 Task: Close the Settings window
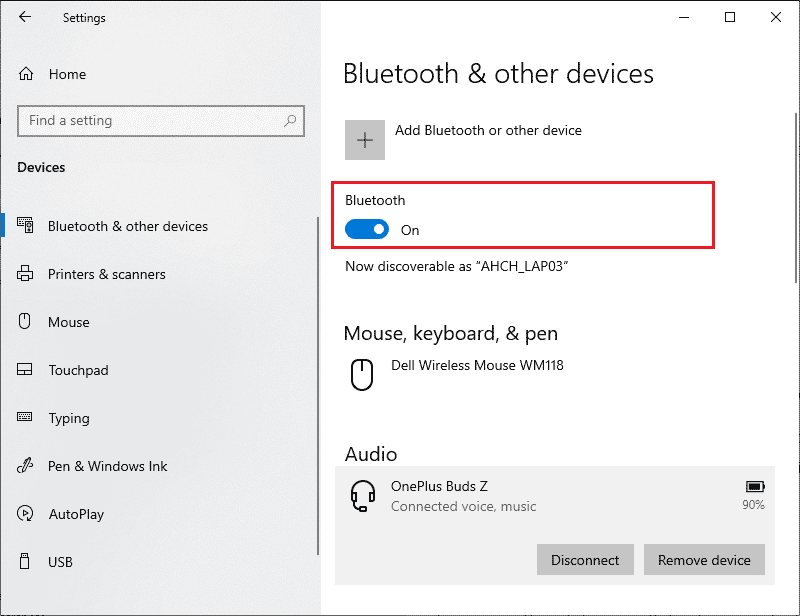tap(776, 17)
